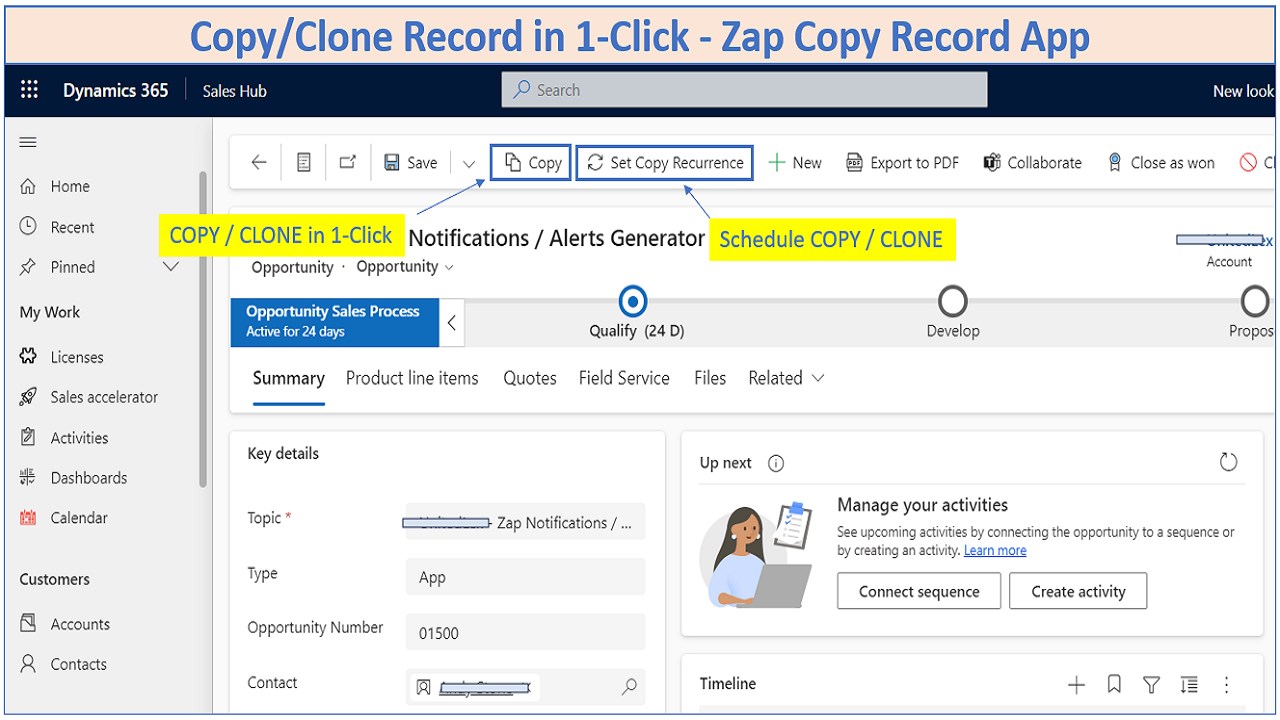Click the Calendar icon in sidebar

tap(28, 518)
